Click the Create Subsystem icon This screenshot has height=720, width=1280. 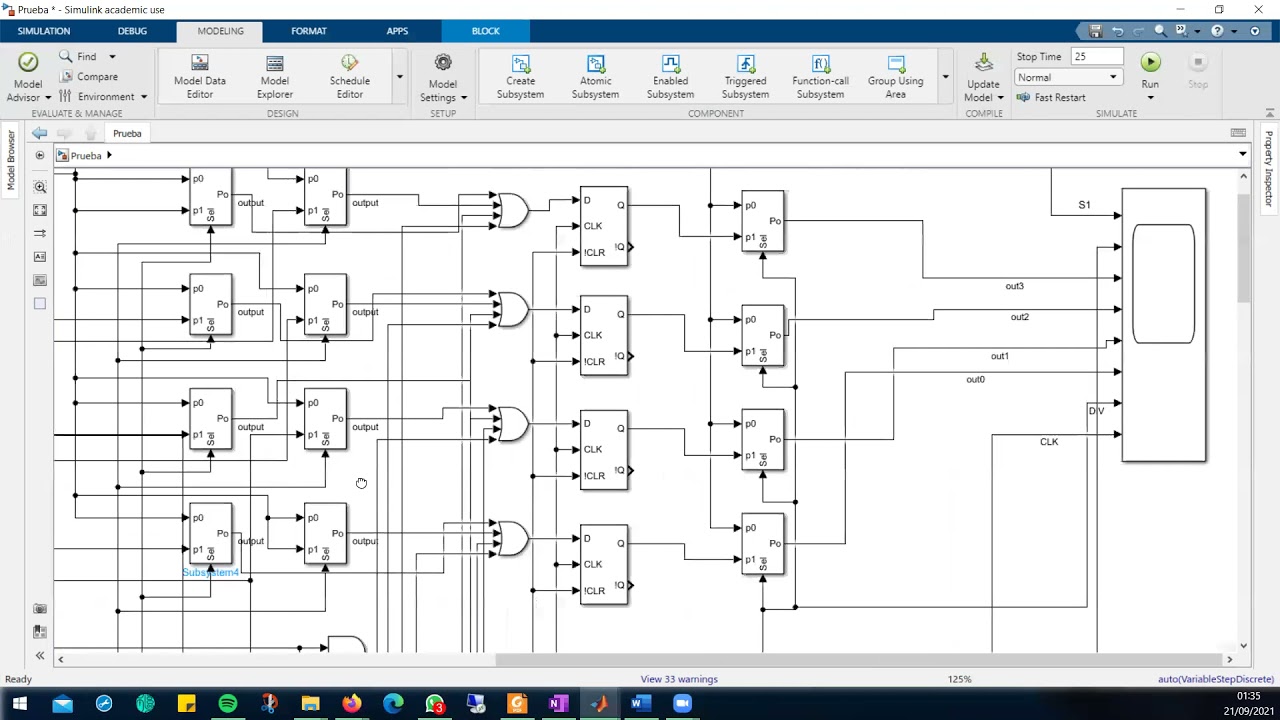[x=520, y=66]
